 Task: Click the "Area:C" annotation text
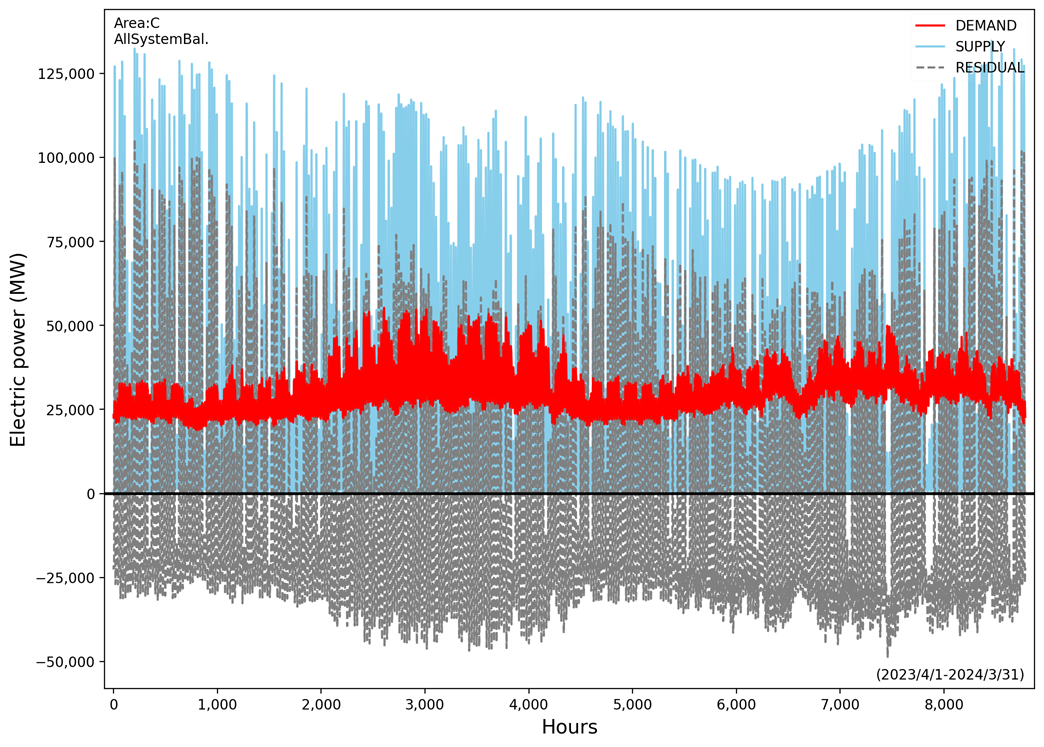click(x=137, y=23)
